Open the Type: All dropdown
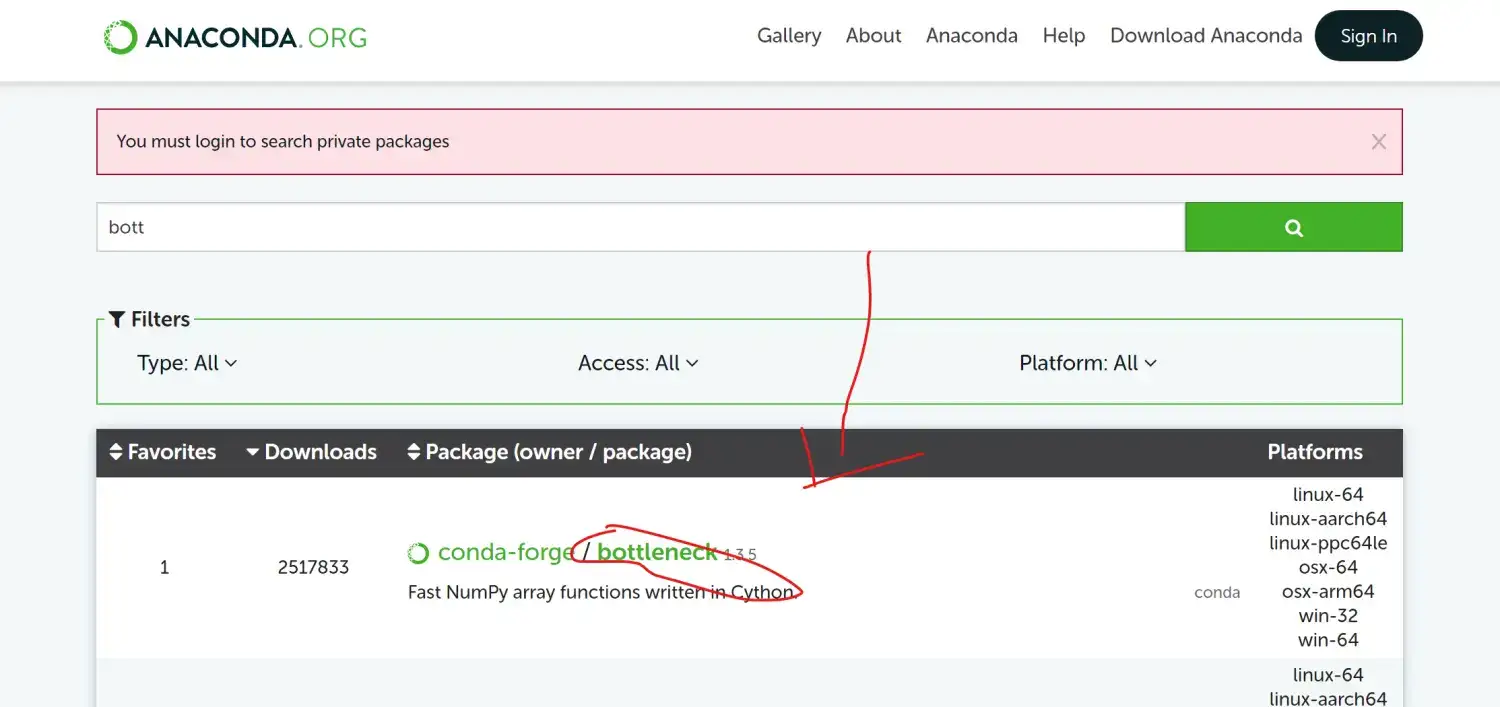This screenshot has width=1500, height=707. tap(187, 363)
